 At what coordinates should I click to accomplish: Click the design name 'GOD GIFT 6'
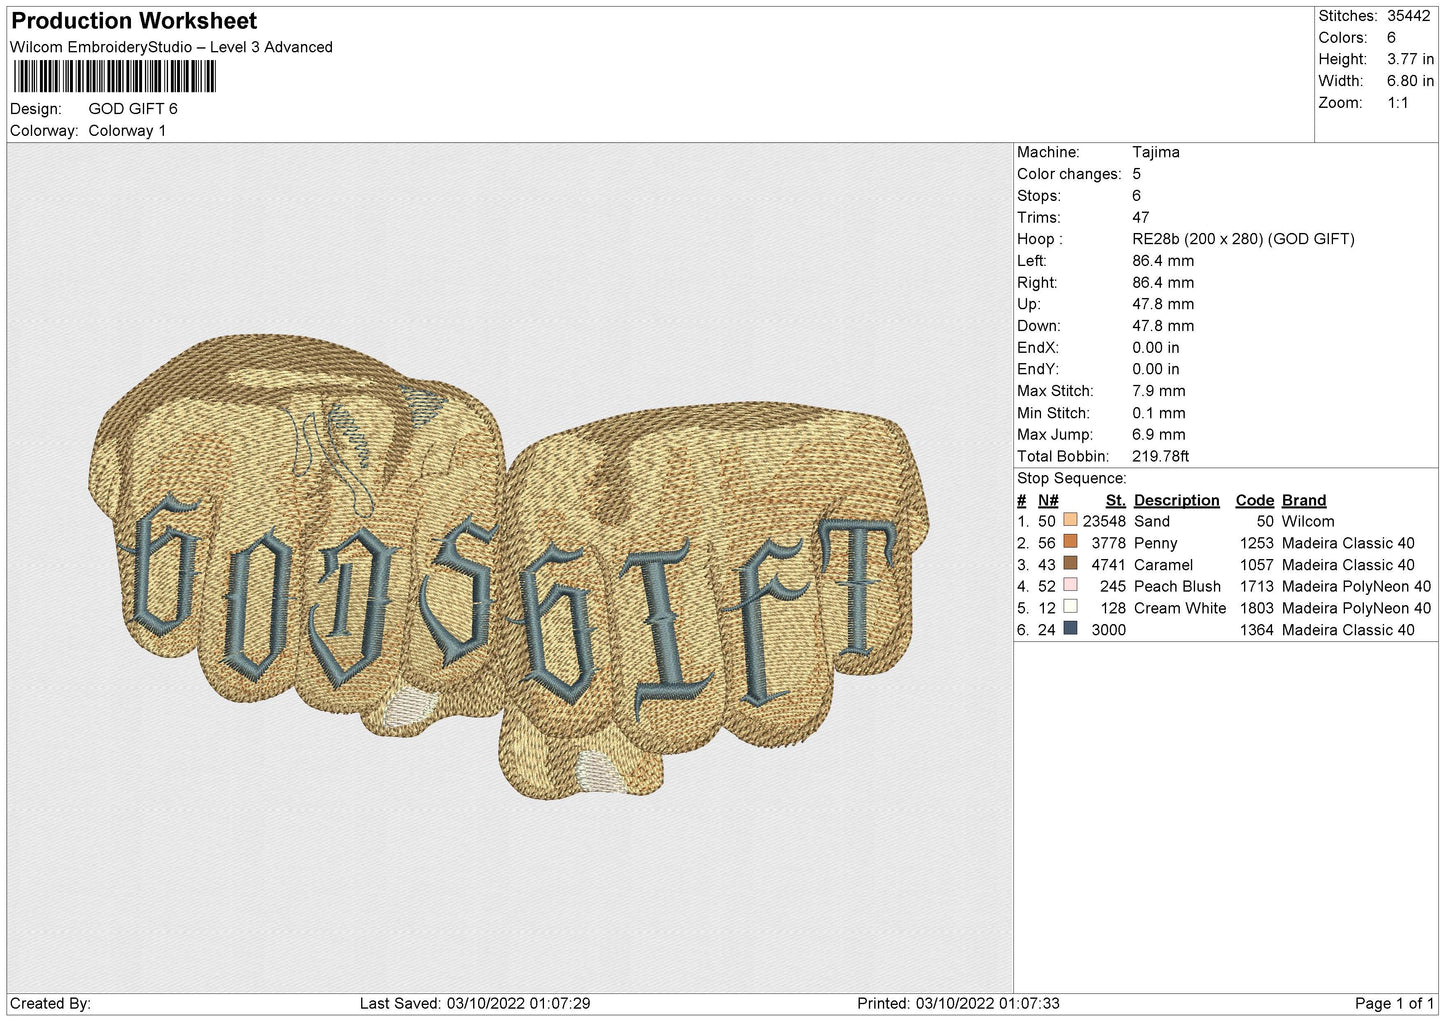[133, 109]
